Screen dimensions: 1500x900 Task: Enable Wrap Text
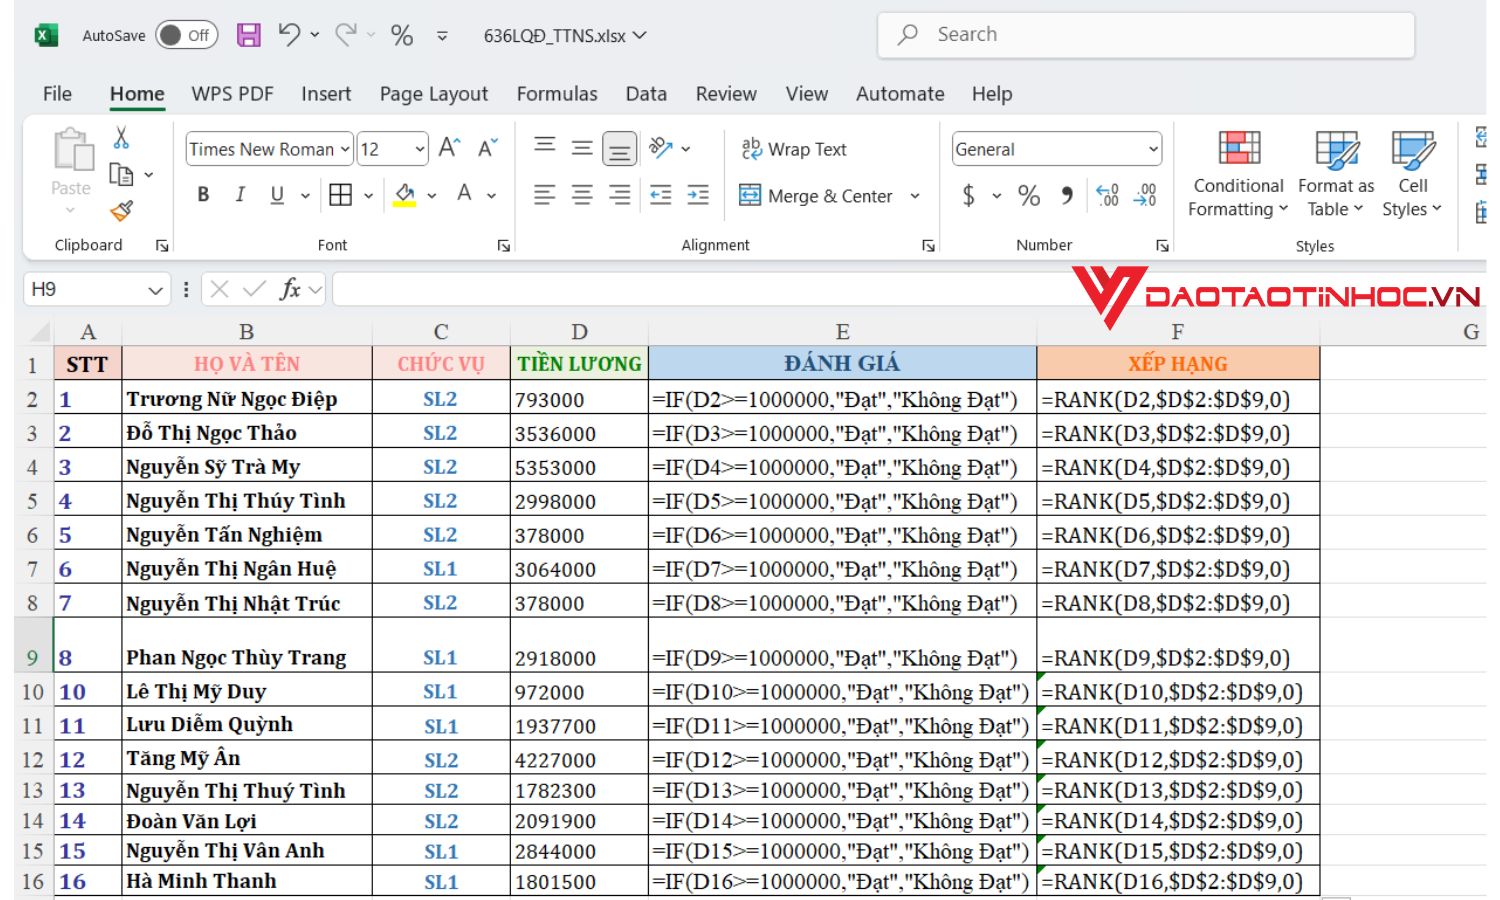tap(793, 148)
